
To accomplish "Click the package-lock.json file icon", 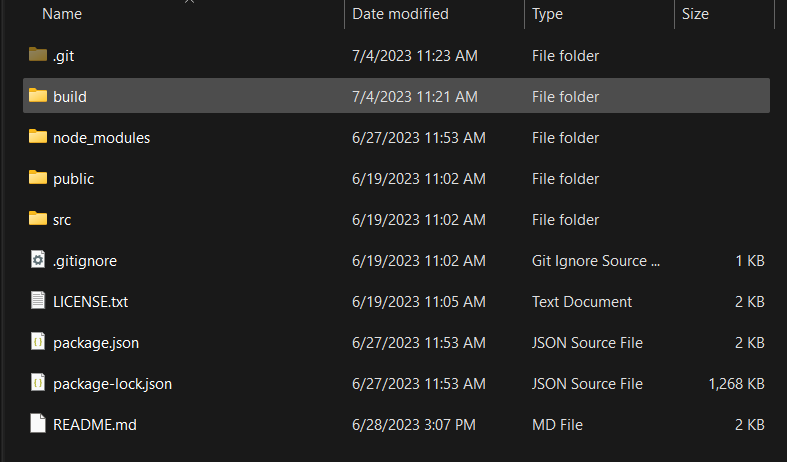I will pos(38,383).
